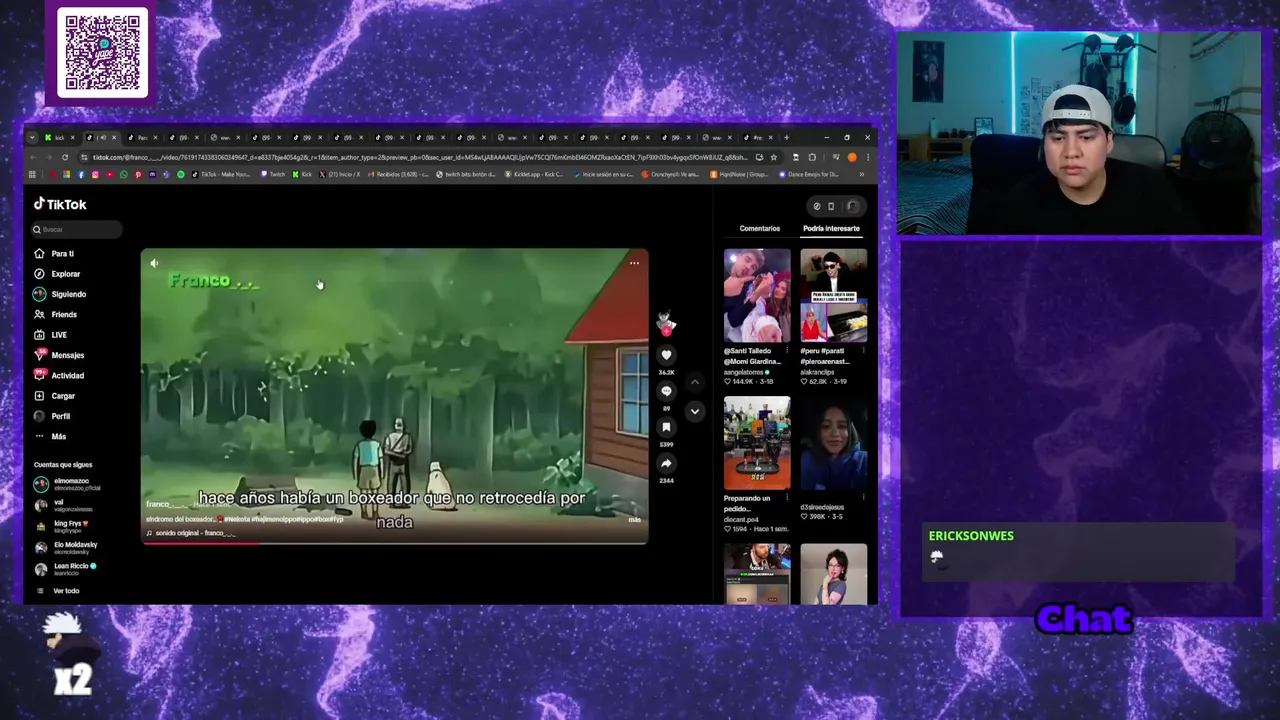This screenshot has width=1280, height=720.
Task: Open the king Frys followed account
Action: 62,526
